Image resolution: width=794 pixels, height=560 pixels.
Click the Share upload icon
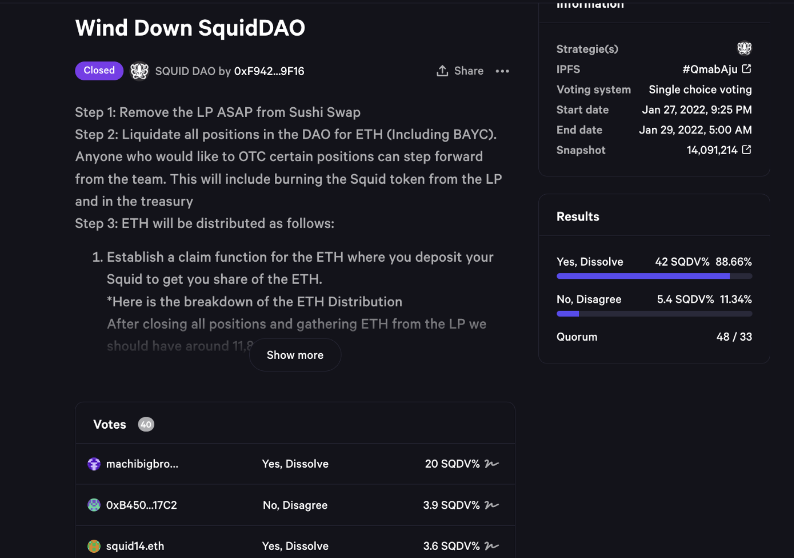click(x=443, y=71)
